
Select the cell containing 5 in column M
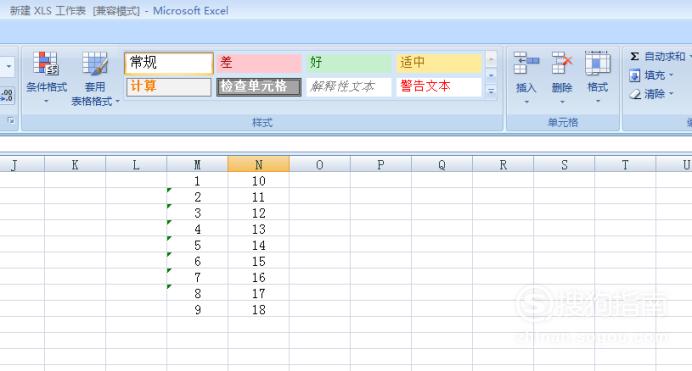pyautogui.click(x=197, y=245)
